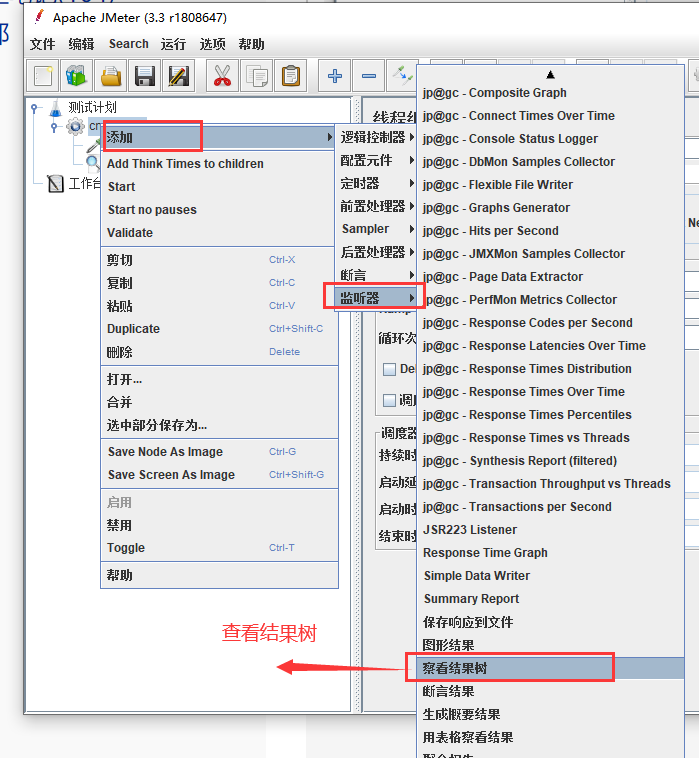Click the Copy toolbar icon
The width and height of the screenshot is (699, 758).
[x=257, y=76]
